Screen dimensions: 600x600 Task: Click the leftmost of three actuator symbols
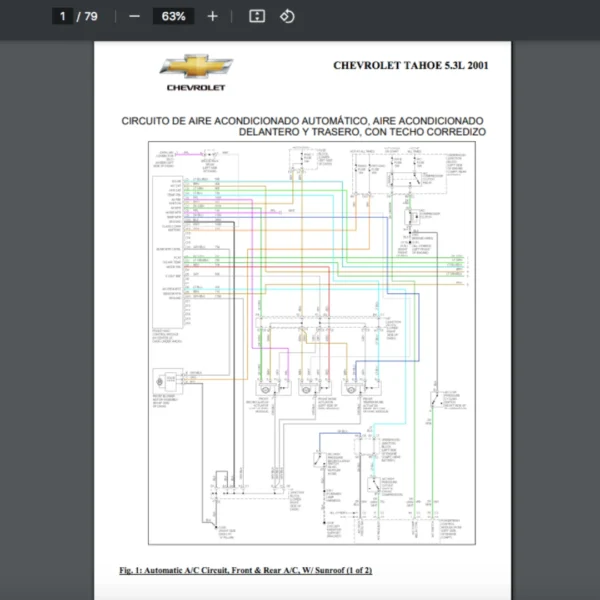[x=267, y=388]
